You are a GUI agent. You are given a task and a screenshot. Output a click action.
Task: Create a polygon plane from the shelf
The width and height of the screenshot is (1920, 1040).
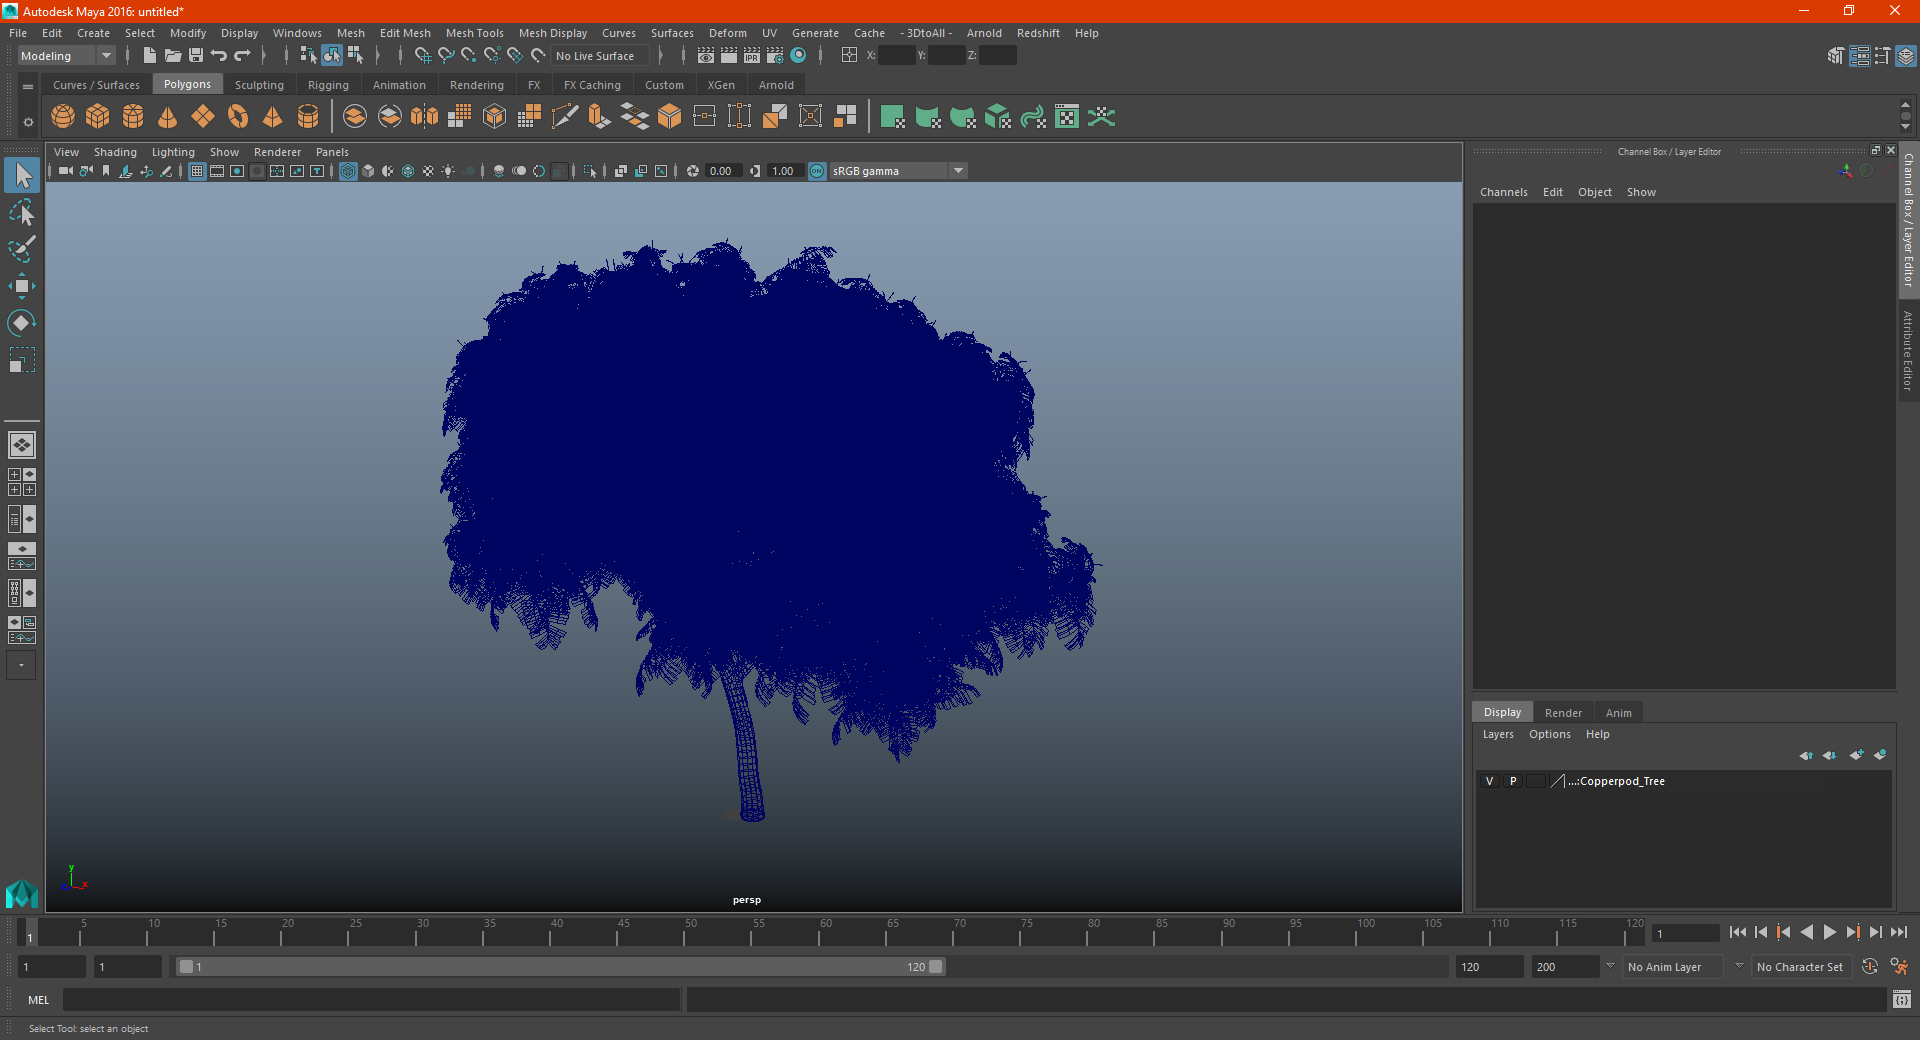203,117
